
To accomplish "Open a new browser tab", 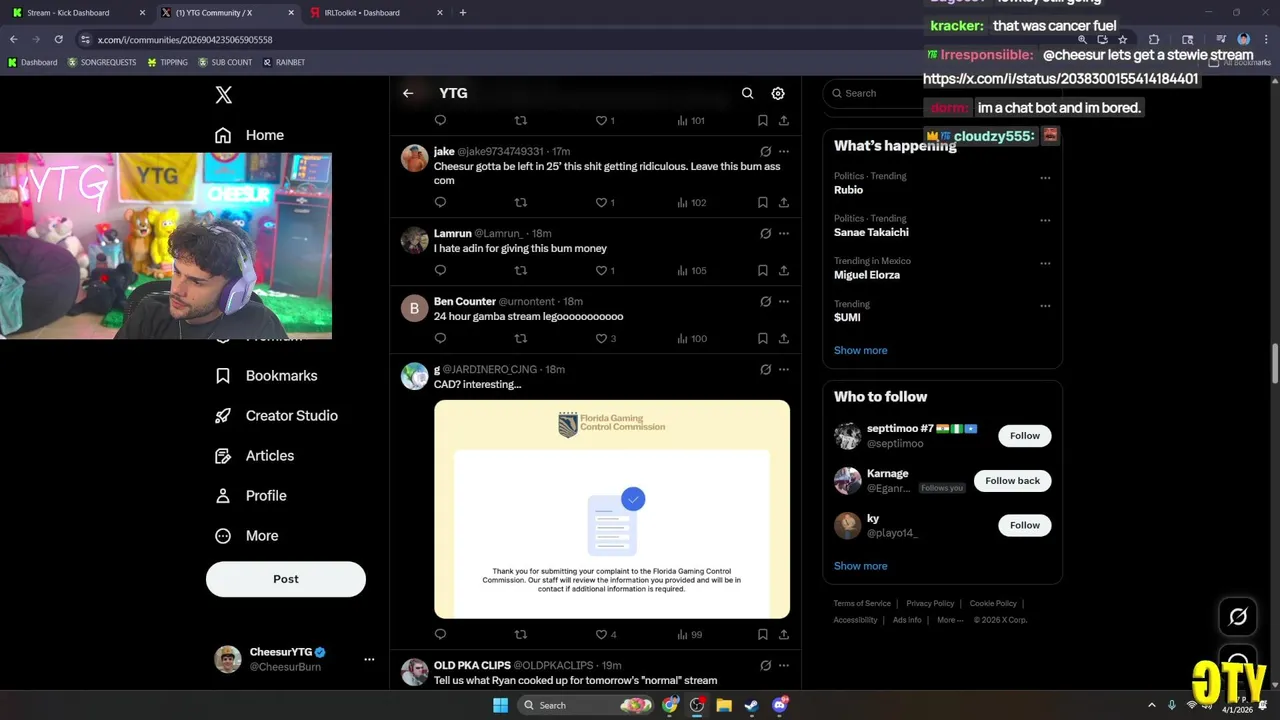I will 462,13.
